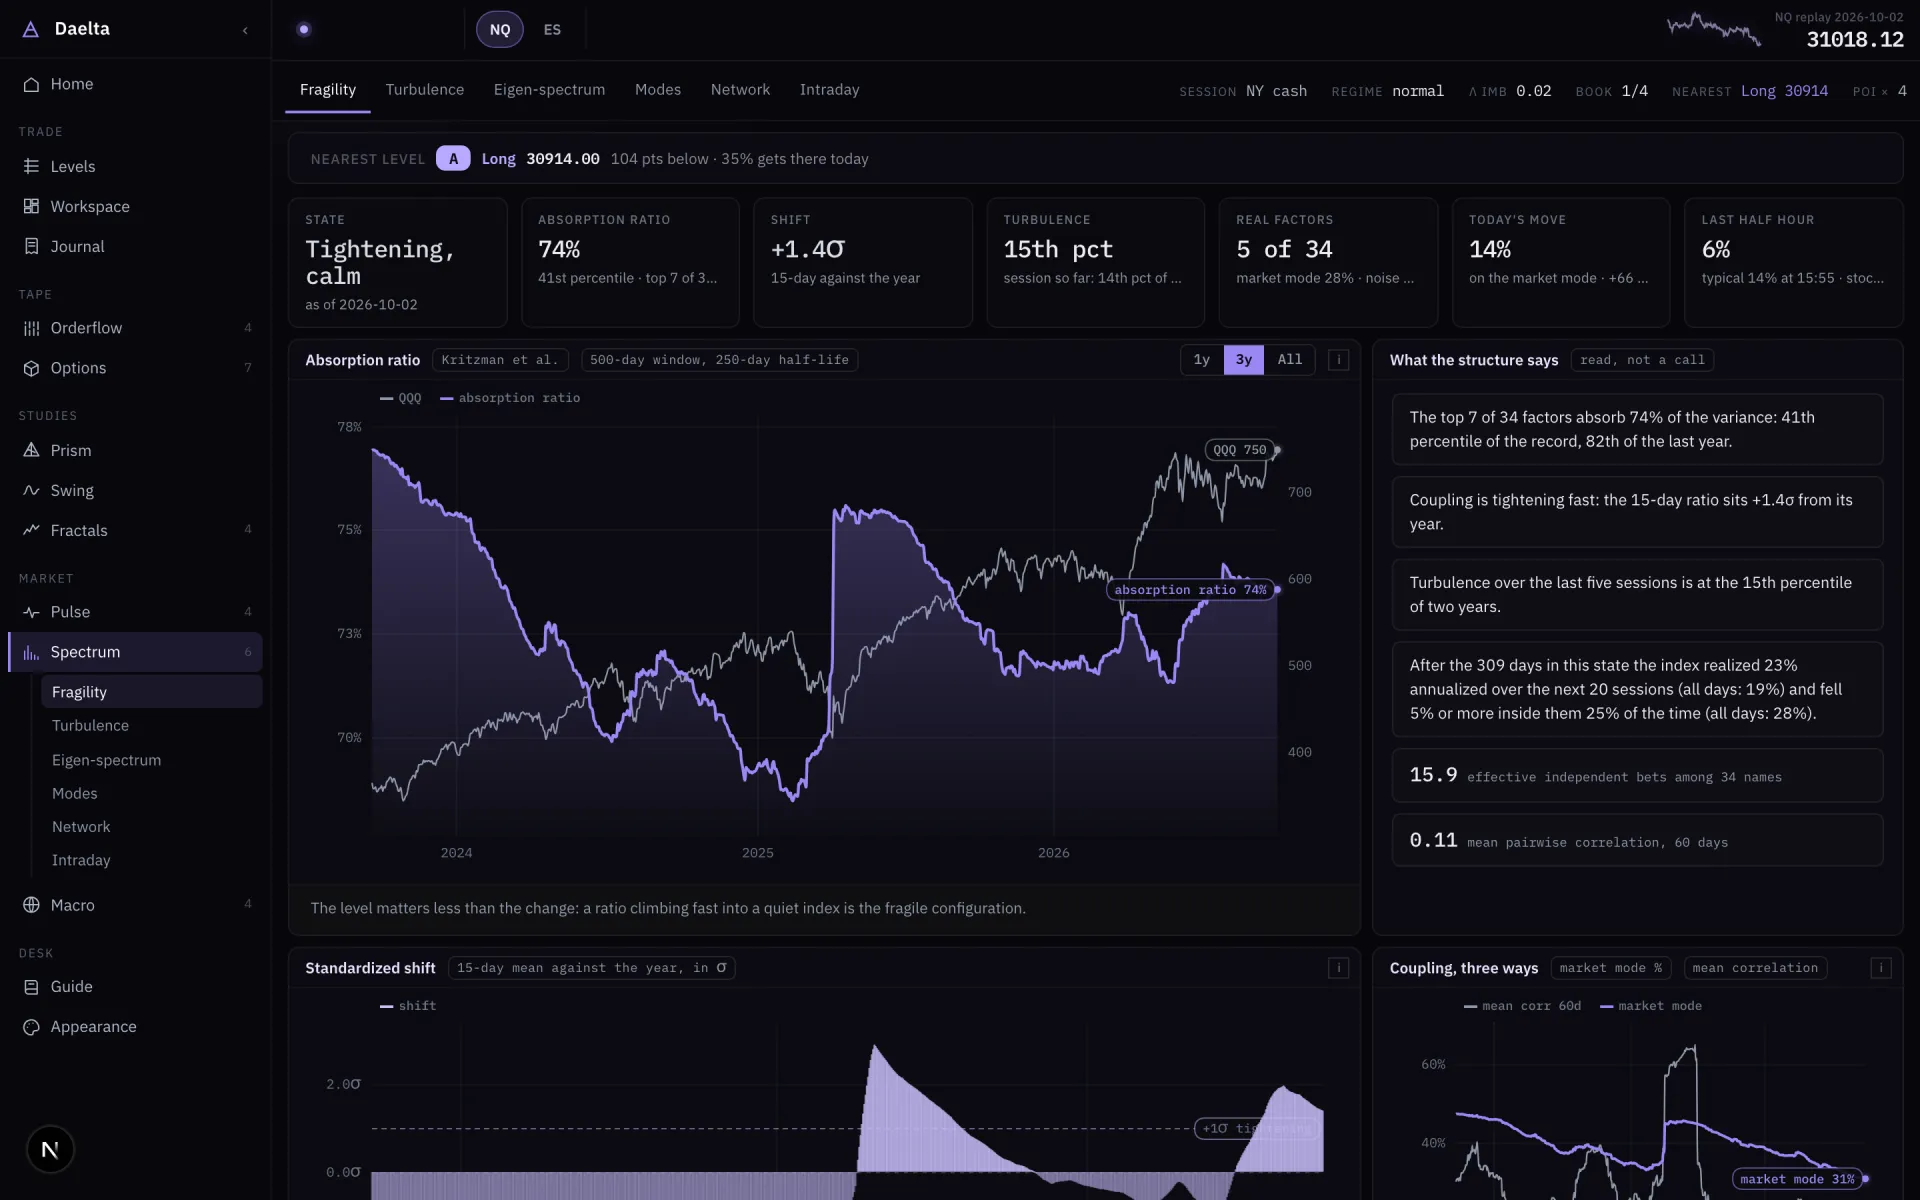Image resolution: width=1920 pixels, height=1200 pixels.
Task: Select Network in sidebar submenu
Action: point(151,827)
